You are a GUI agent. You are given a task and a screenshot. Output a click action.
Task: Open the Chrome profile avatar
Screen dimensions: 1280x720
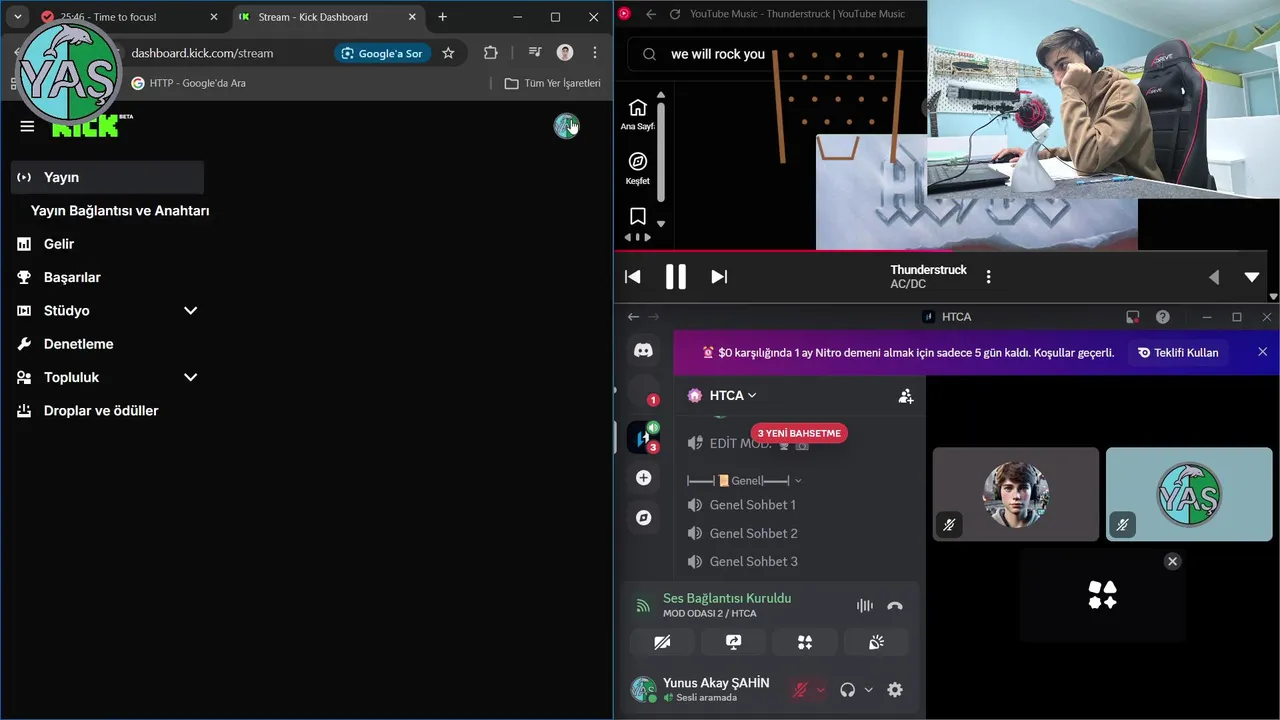point(565,53)
